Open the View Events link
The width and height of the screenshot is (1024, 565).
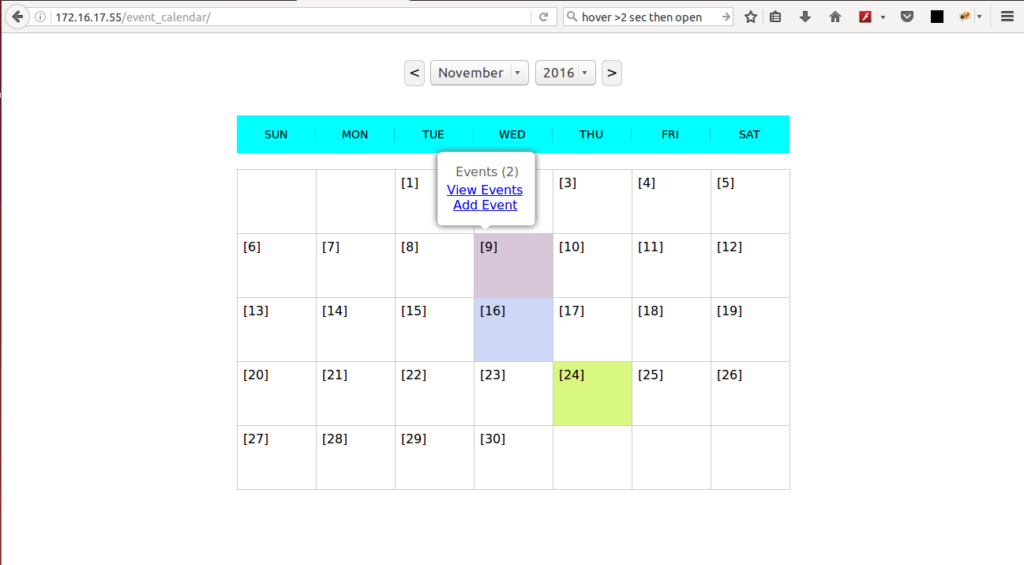point(485,189)
